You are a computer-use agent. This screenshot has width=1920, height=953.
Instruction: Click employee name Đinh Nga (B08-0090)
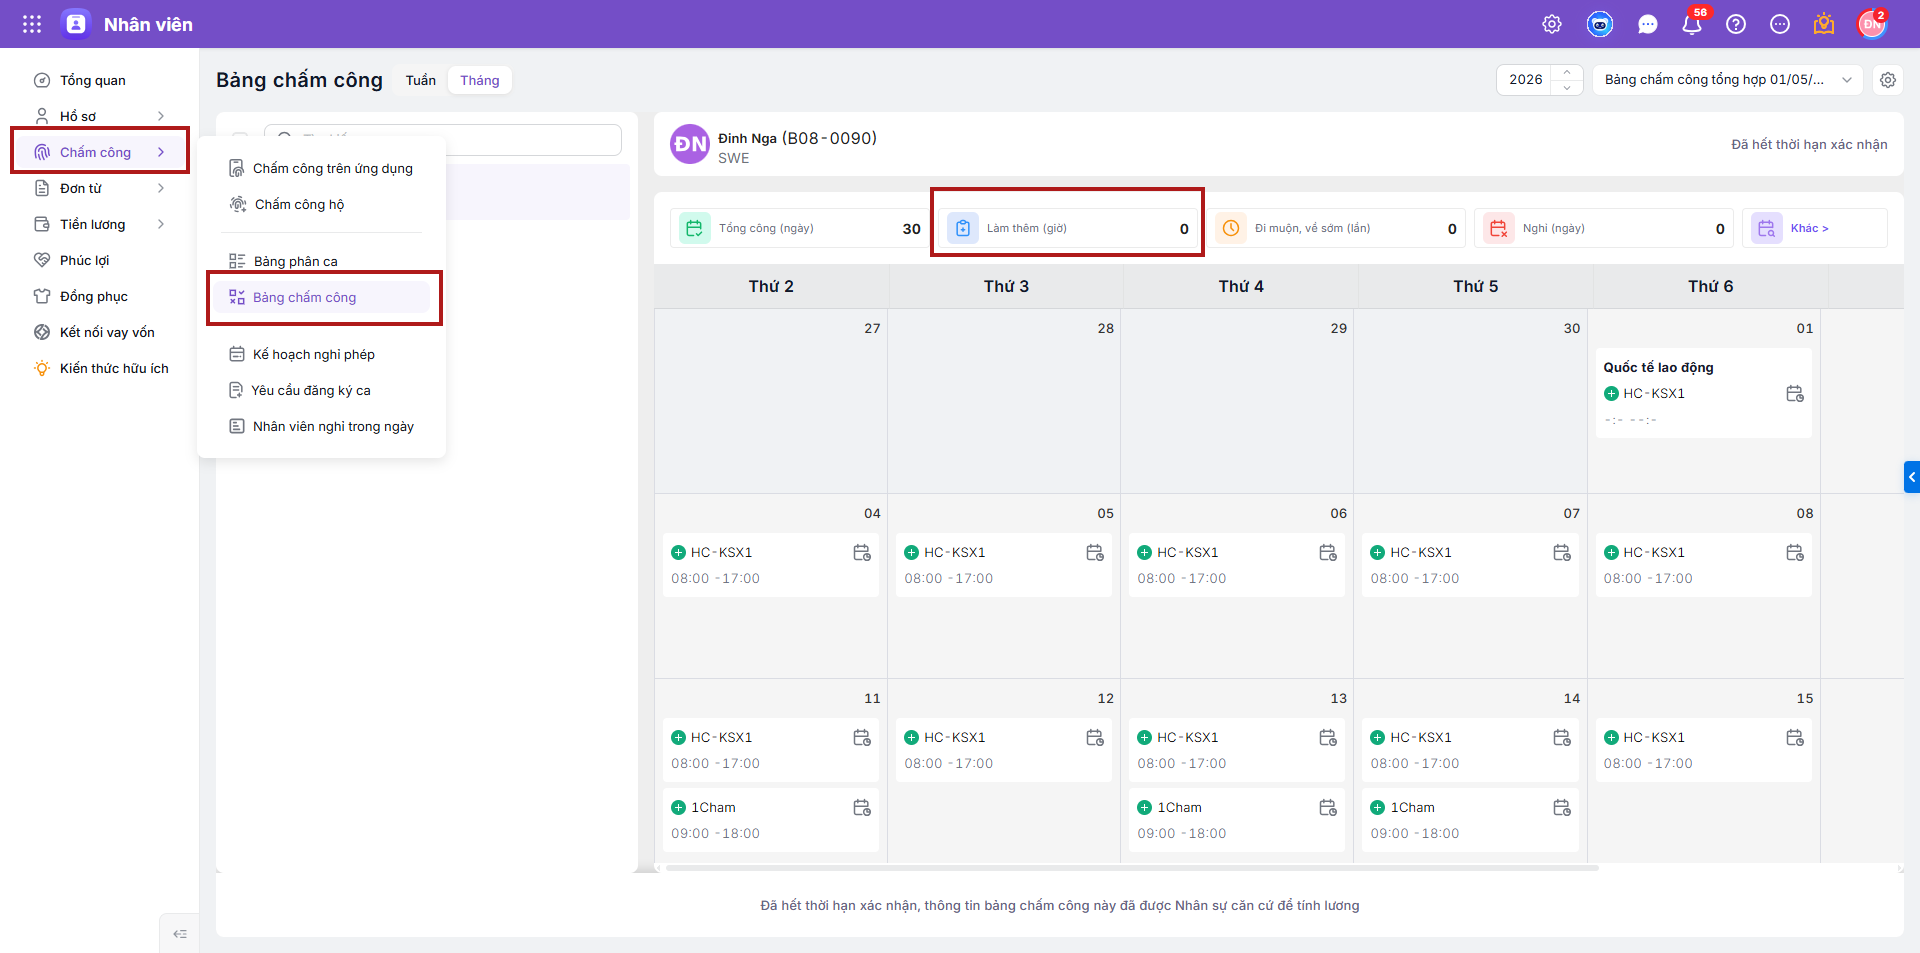click(x=797, y=138)
